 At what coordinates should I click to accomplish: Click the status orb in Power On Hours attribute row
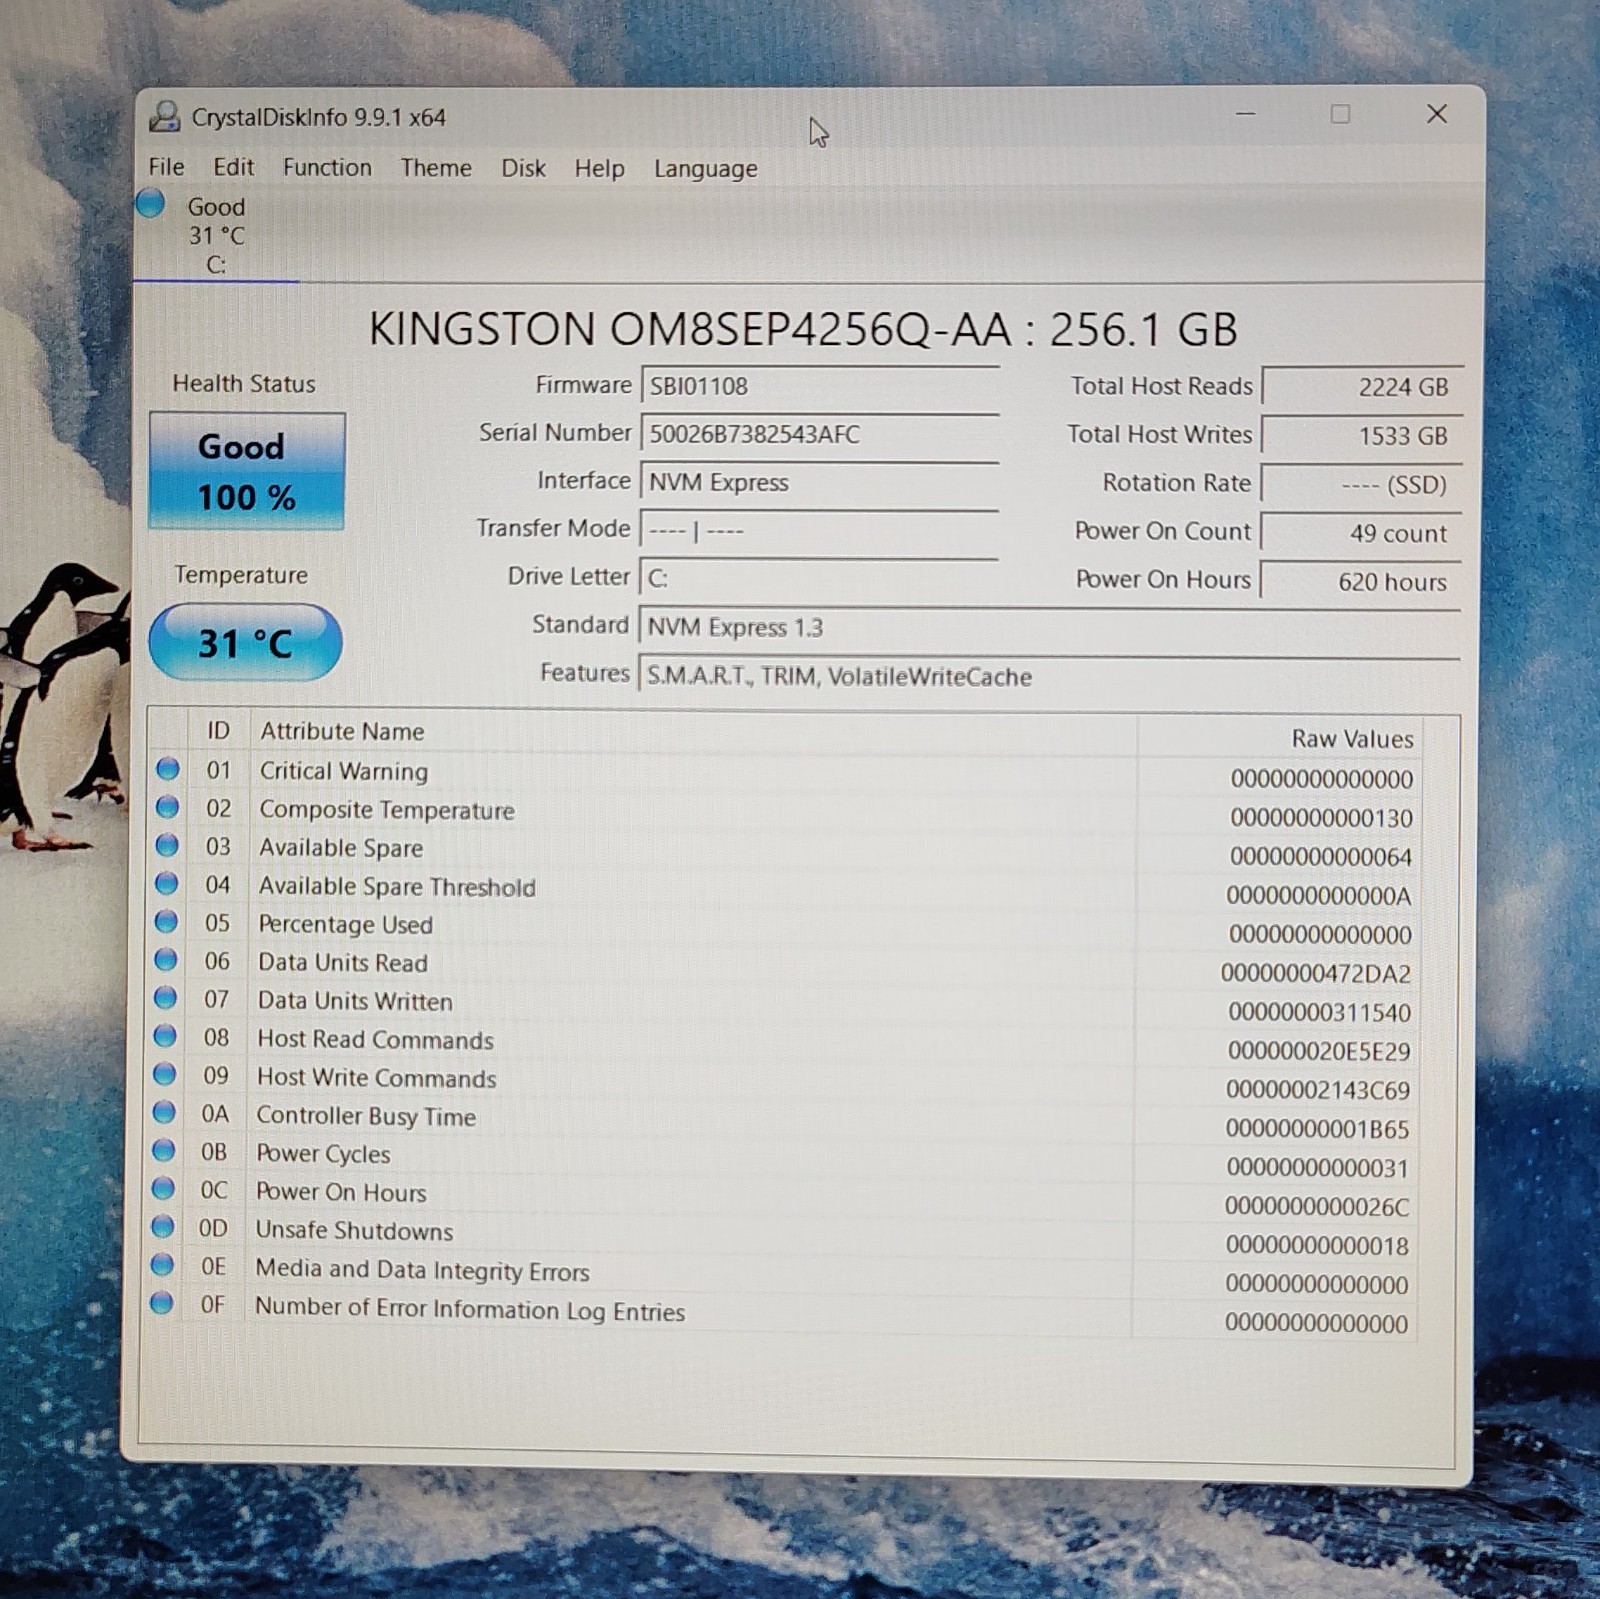(x=163, y=1188)
